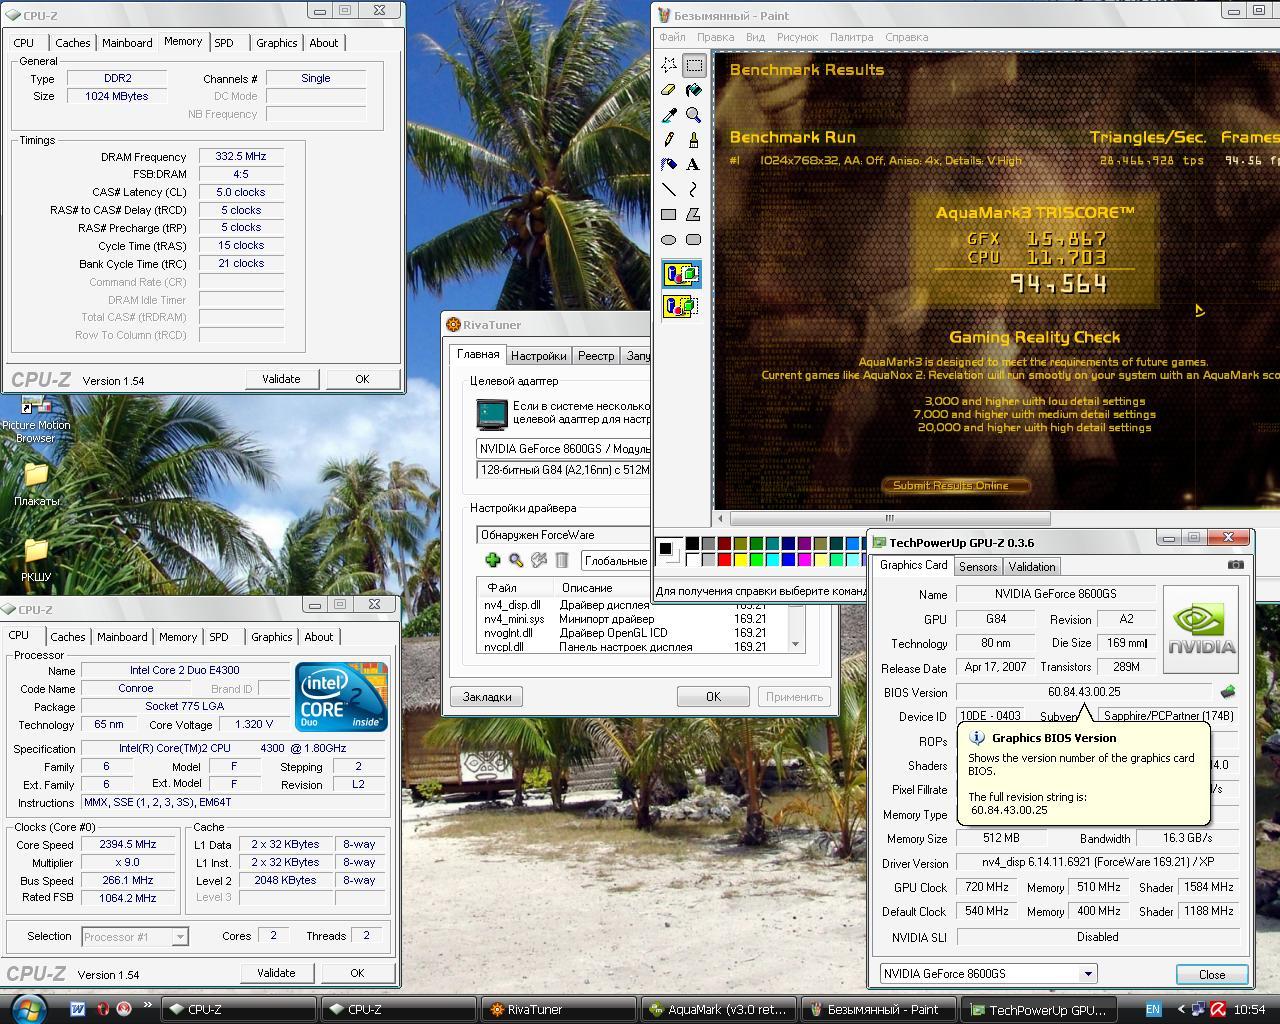Select the rectangular selection tool in Paint

pos(693,65)
